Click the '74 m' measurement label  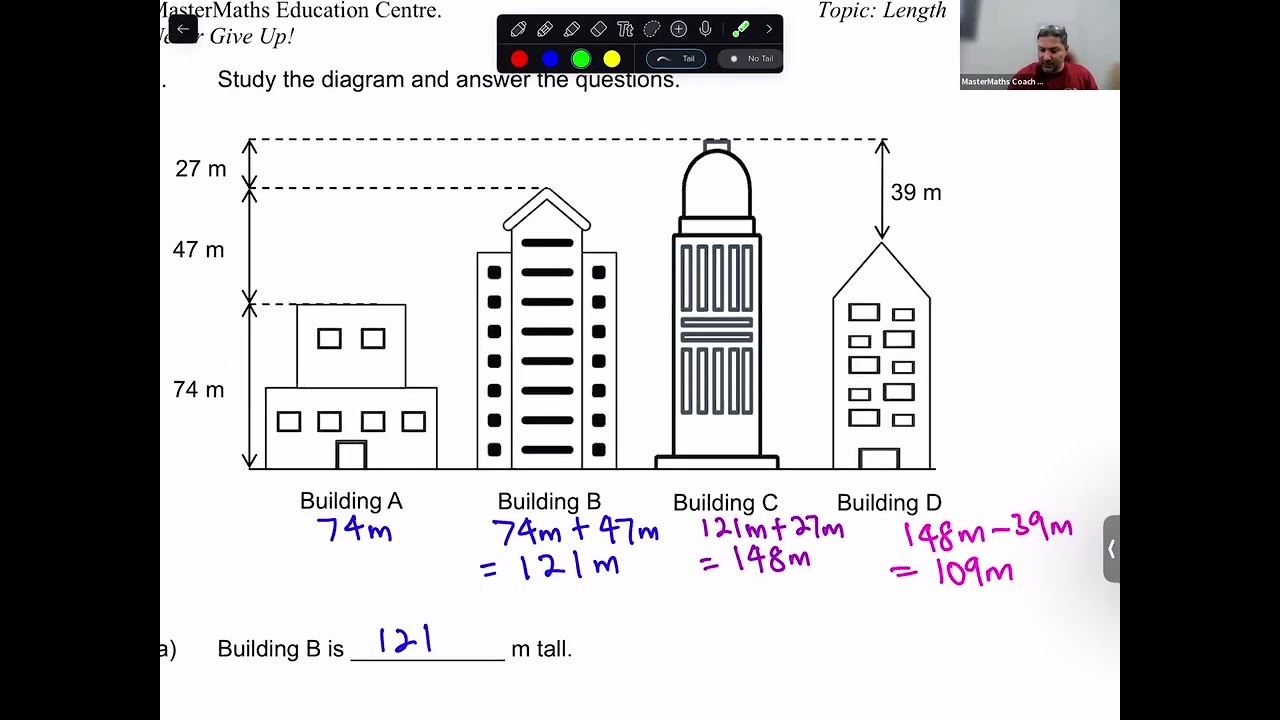[x=198, y=390]
